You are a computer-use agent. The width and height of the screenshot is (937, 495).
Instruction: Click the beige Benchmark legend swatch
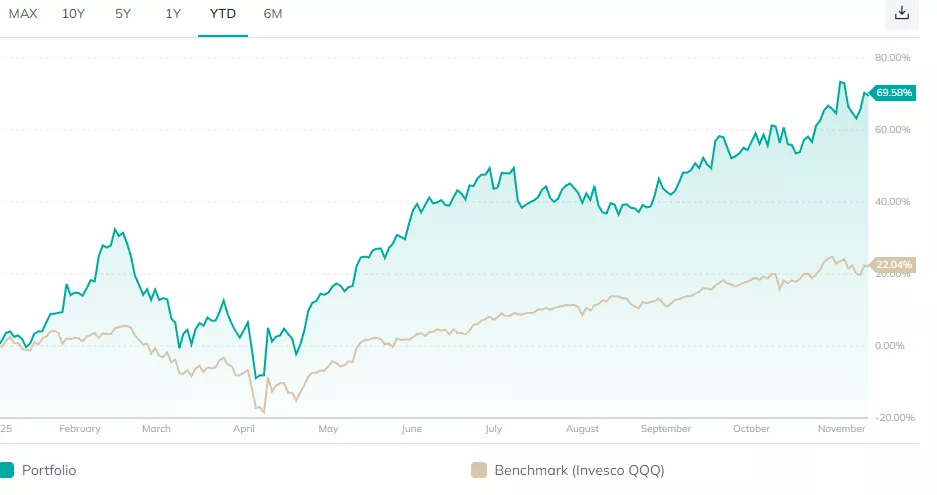[478, 470]
